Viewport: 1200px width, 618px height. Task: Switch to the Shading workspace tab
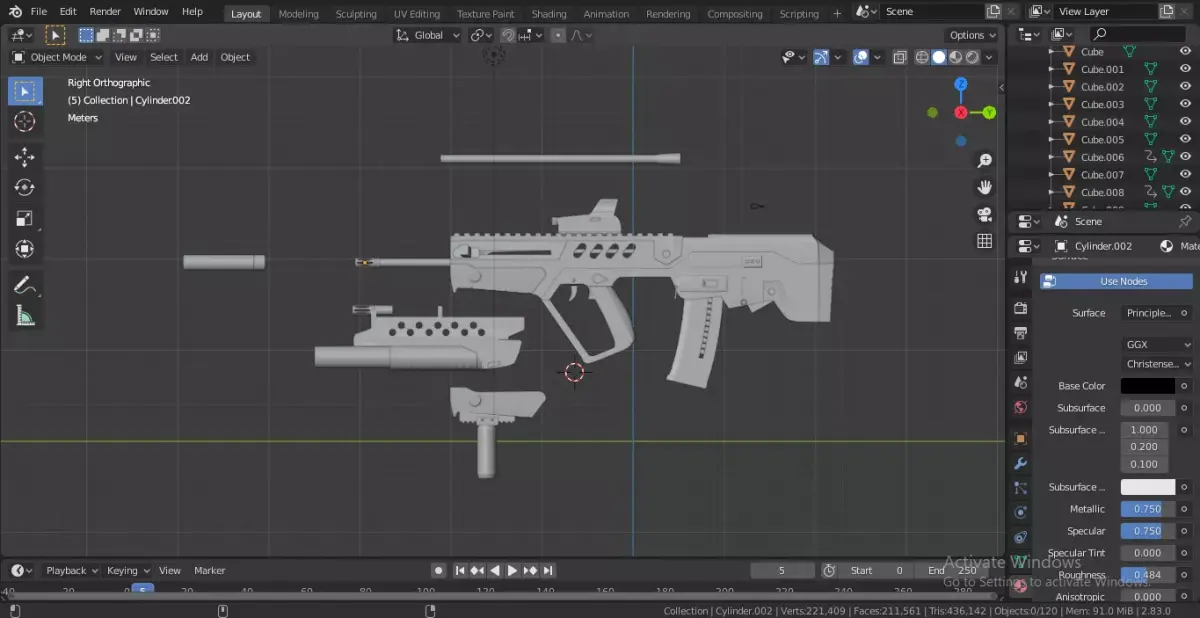549,14
